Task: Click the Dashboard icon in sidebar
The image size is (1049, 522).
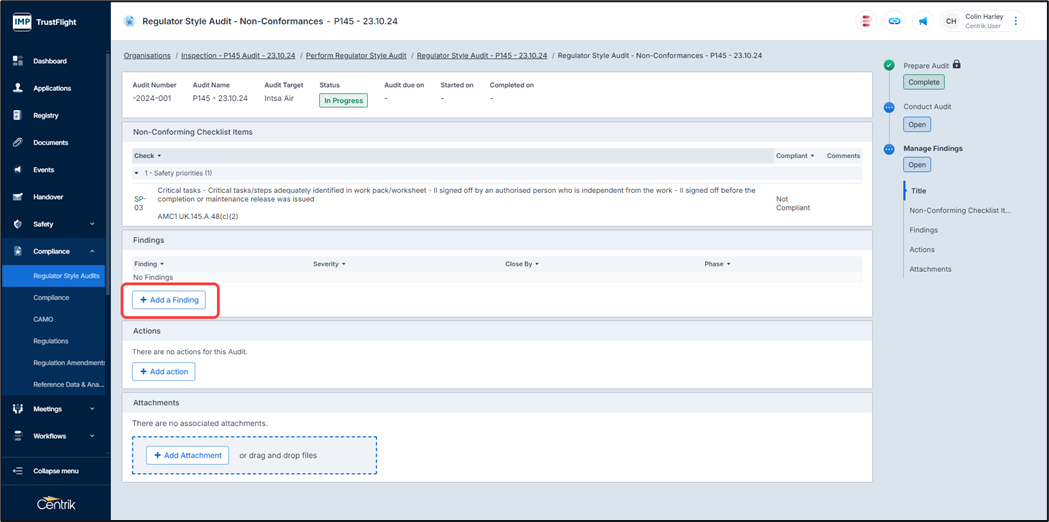Action: click(x=18, y=61)
